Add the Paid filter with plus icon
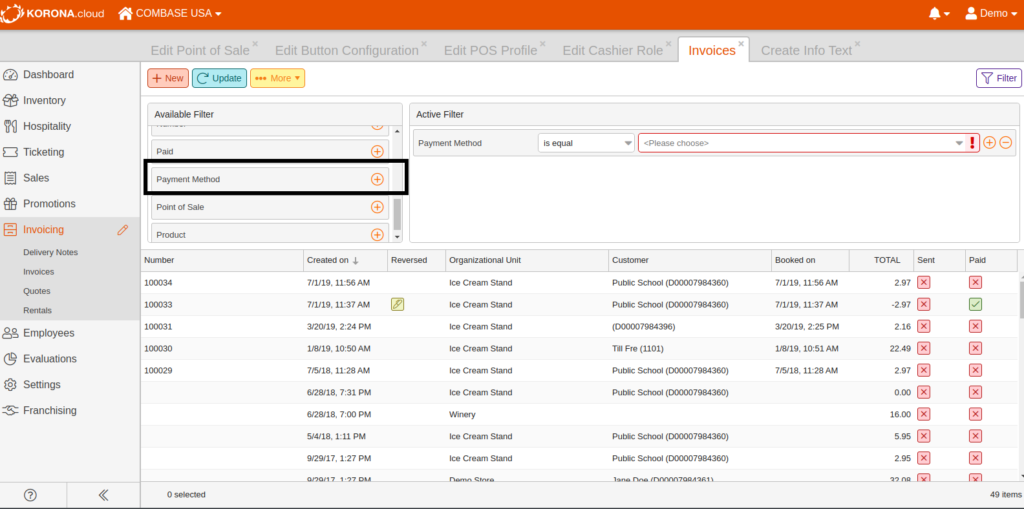Screen dimensions: 1024x509 [x=377, y=152]
